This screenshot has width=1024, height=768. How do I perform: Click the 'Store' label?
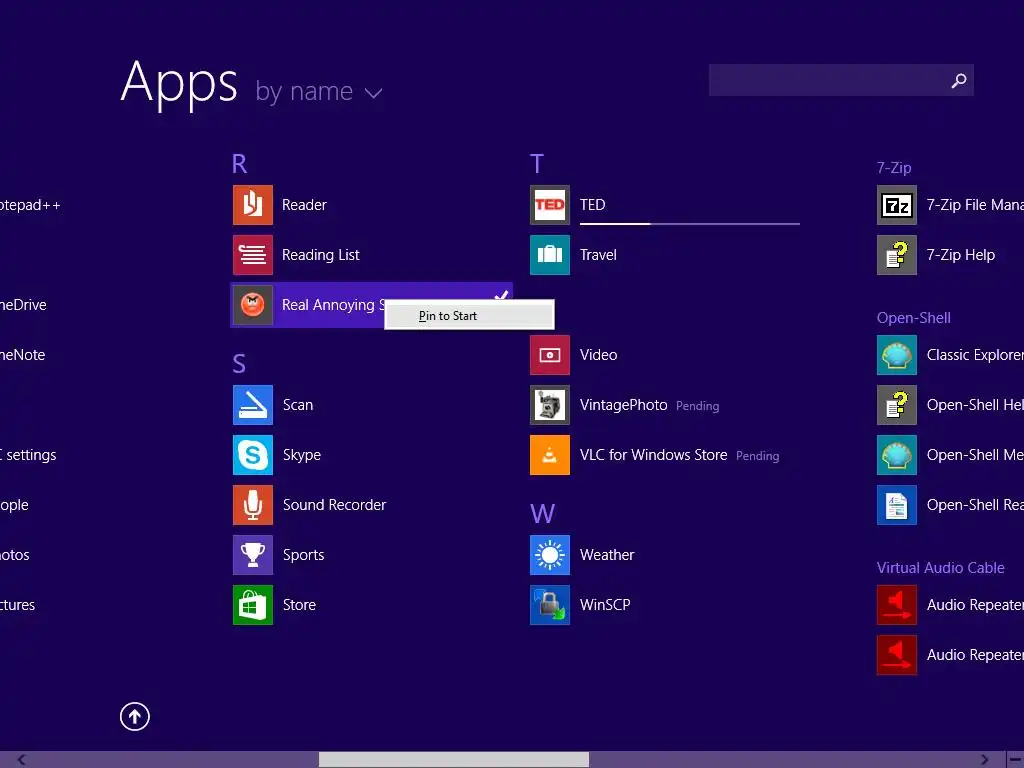pos(299,605)
